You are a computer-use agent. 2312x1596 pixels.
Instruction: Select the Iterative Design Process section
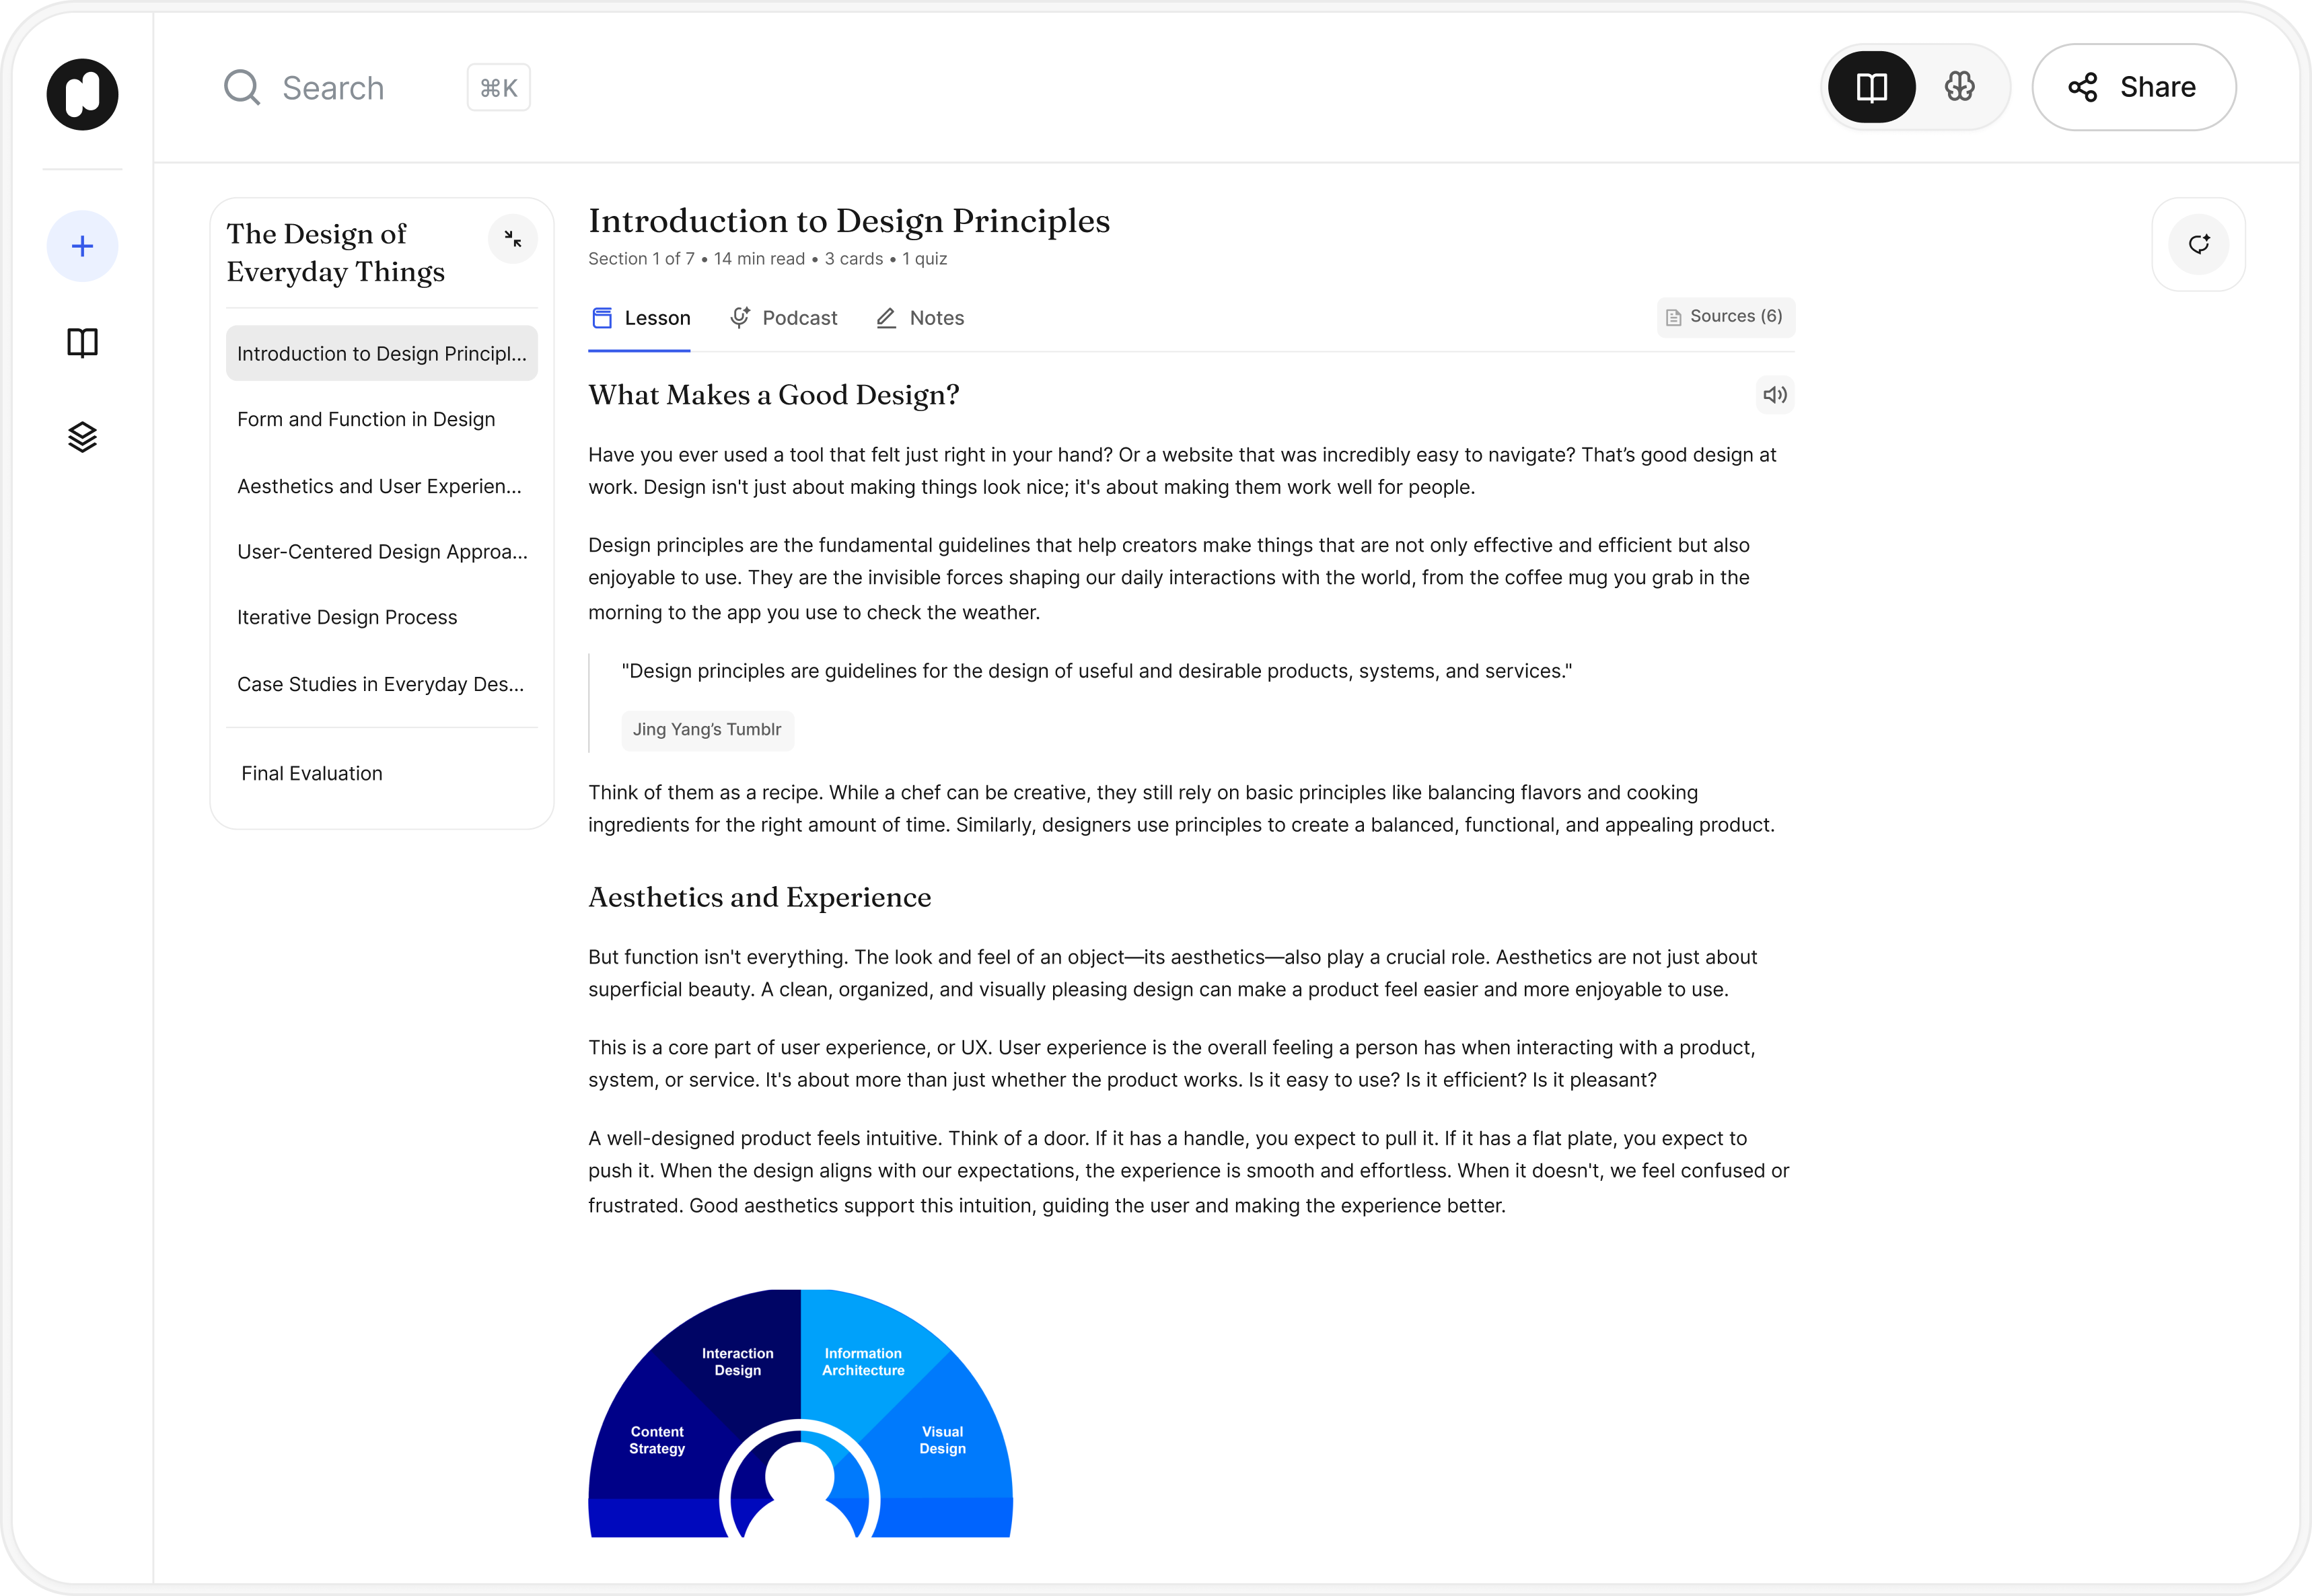(346, 617)
